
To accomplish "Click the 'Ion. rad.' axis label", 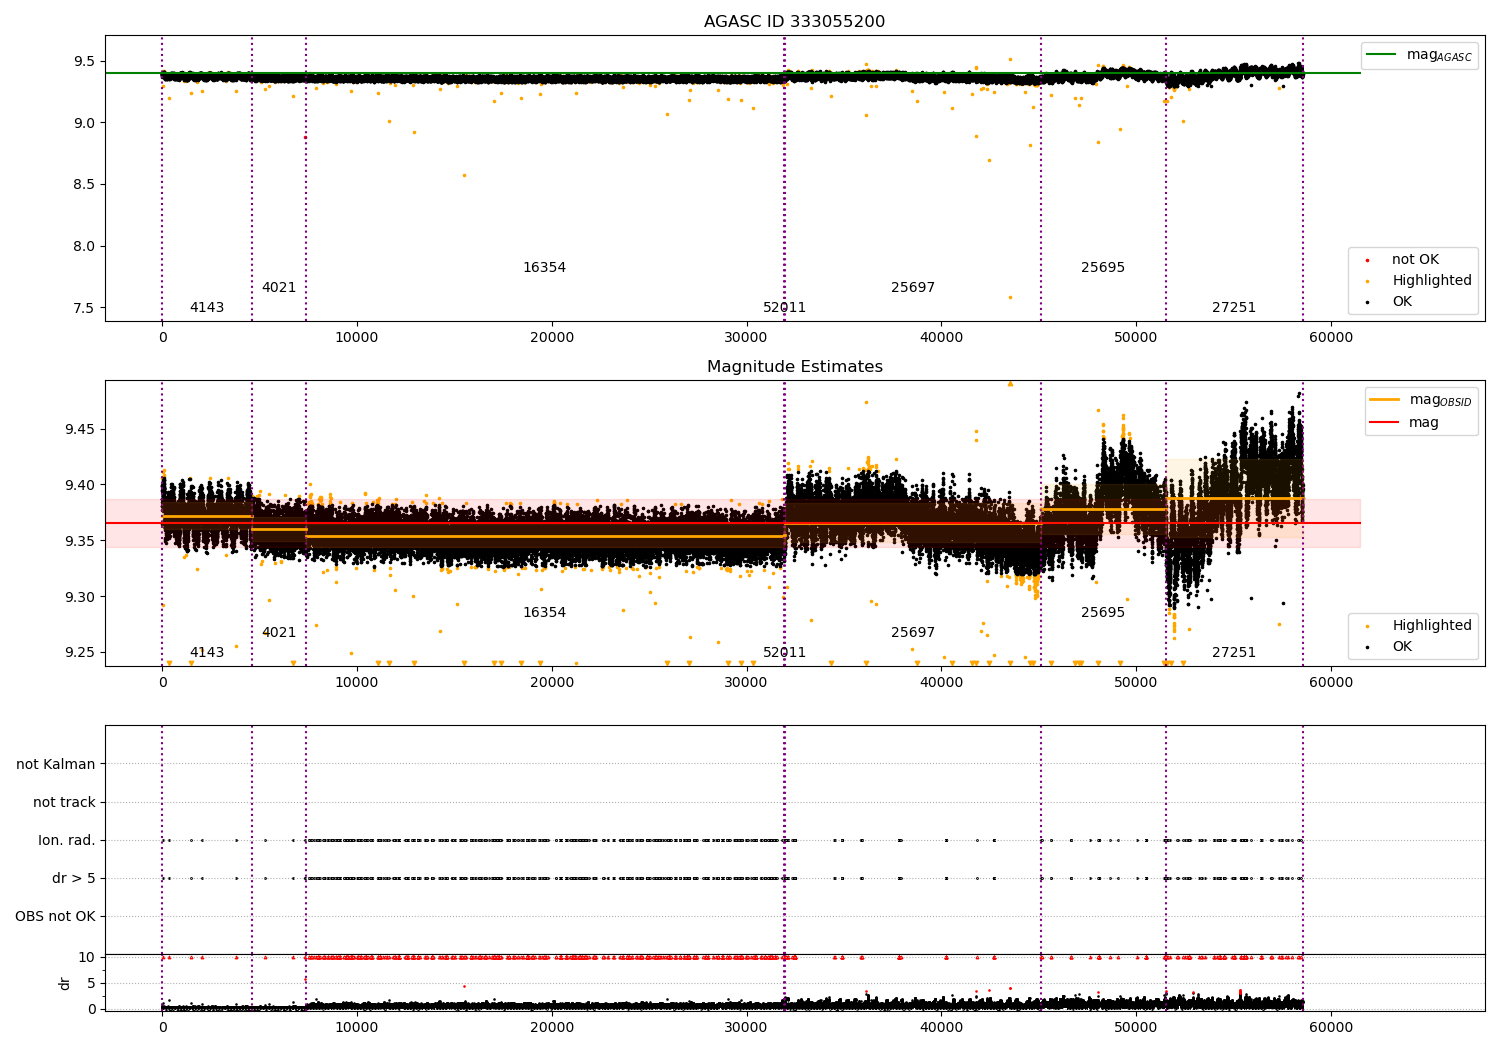I will coord(67,840).
